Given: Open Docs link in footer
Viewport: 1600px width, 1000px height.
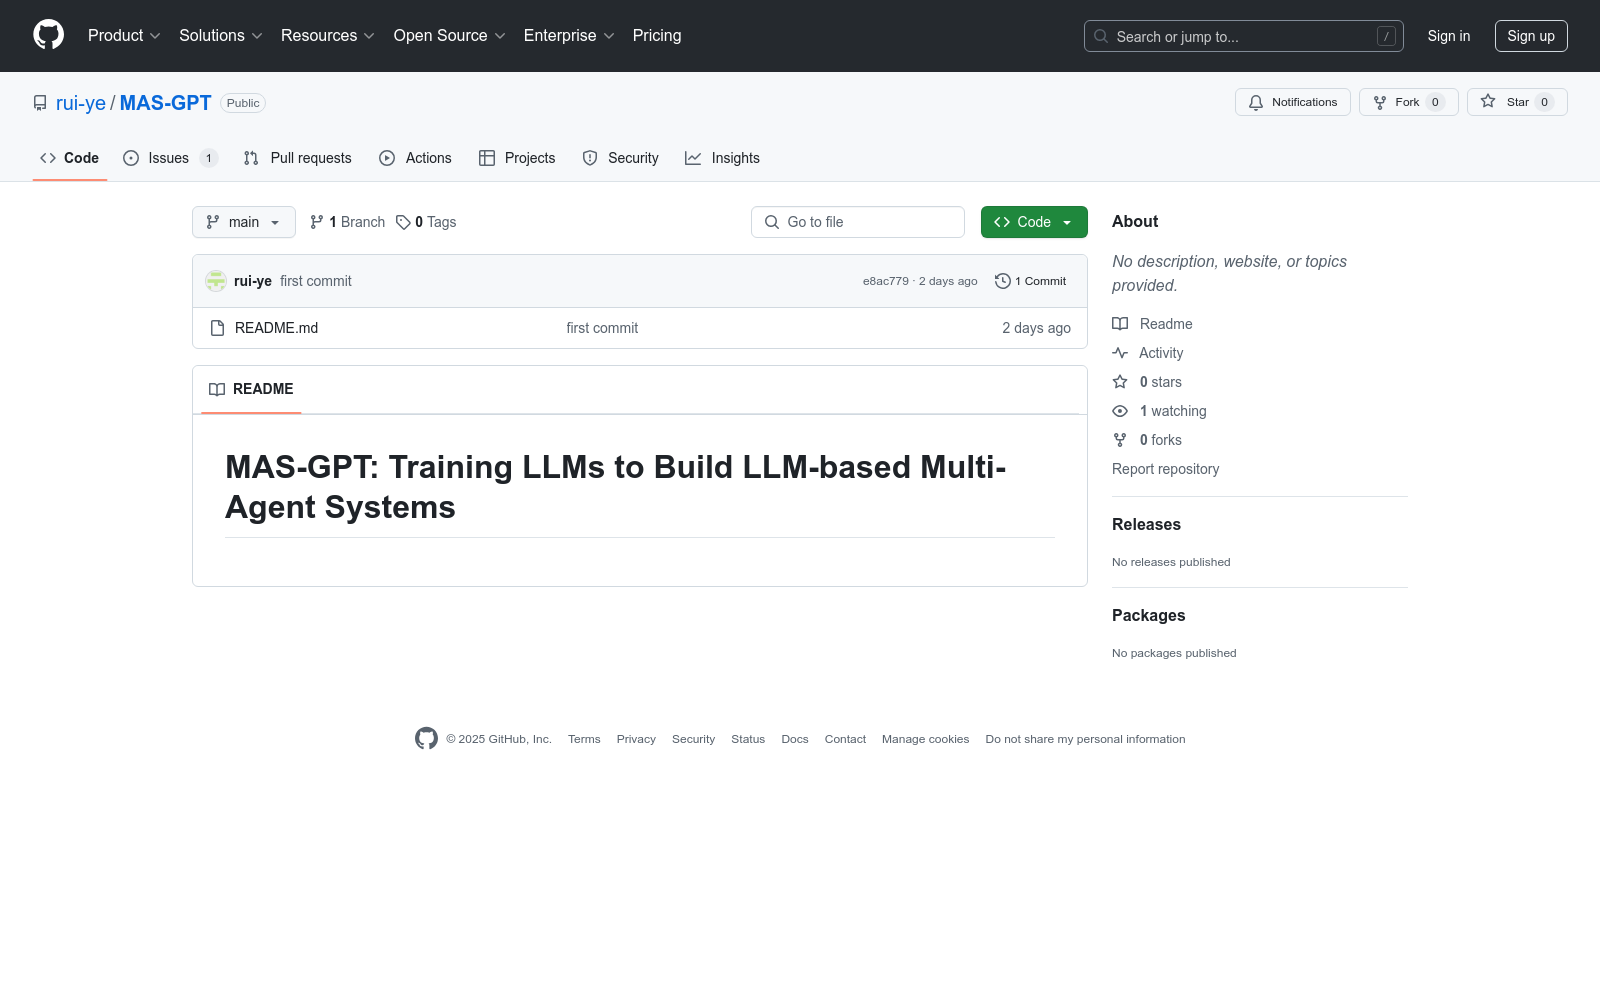Looking at the screenshot, I should [795, 739].
